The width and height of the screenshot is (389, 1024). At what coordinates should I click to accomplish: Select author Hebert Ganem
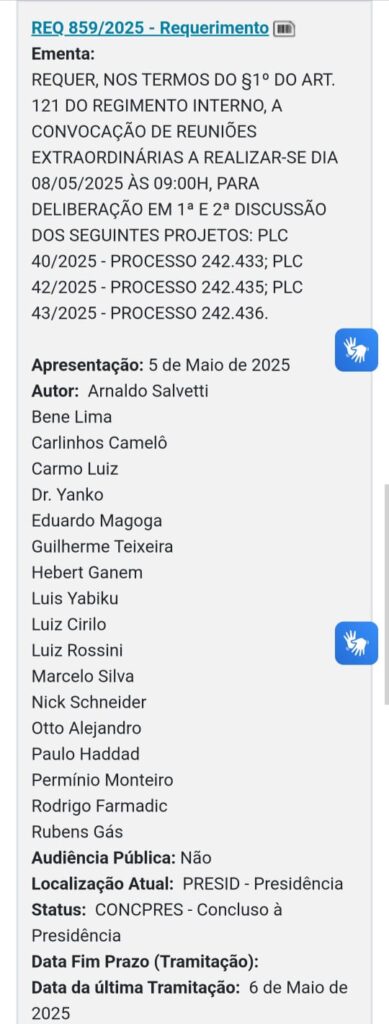point(87,572)
